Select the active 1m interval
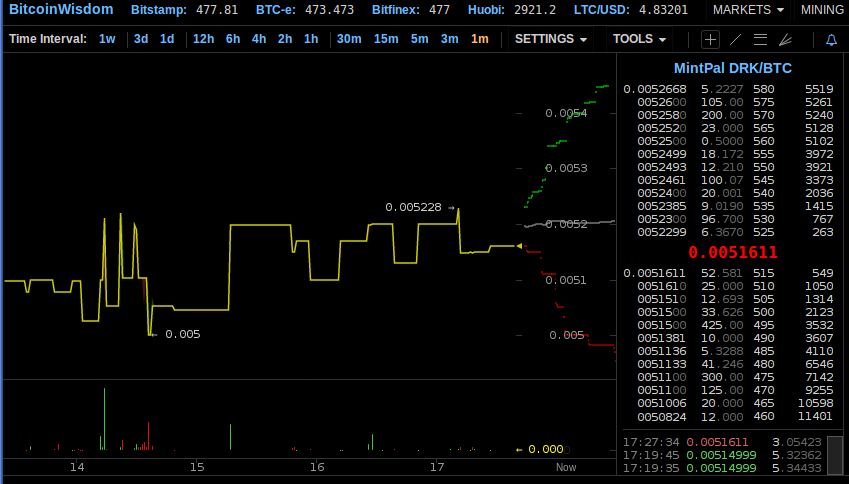This screenshot has height=484, width=849. coord(480,39)
